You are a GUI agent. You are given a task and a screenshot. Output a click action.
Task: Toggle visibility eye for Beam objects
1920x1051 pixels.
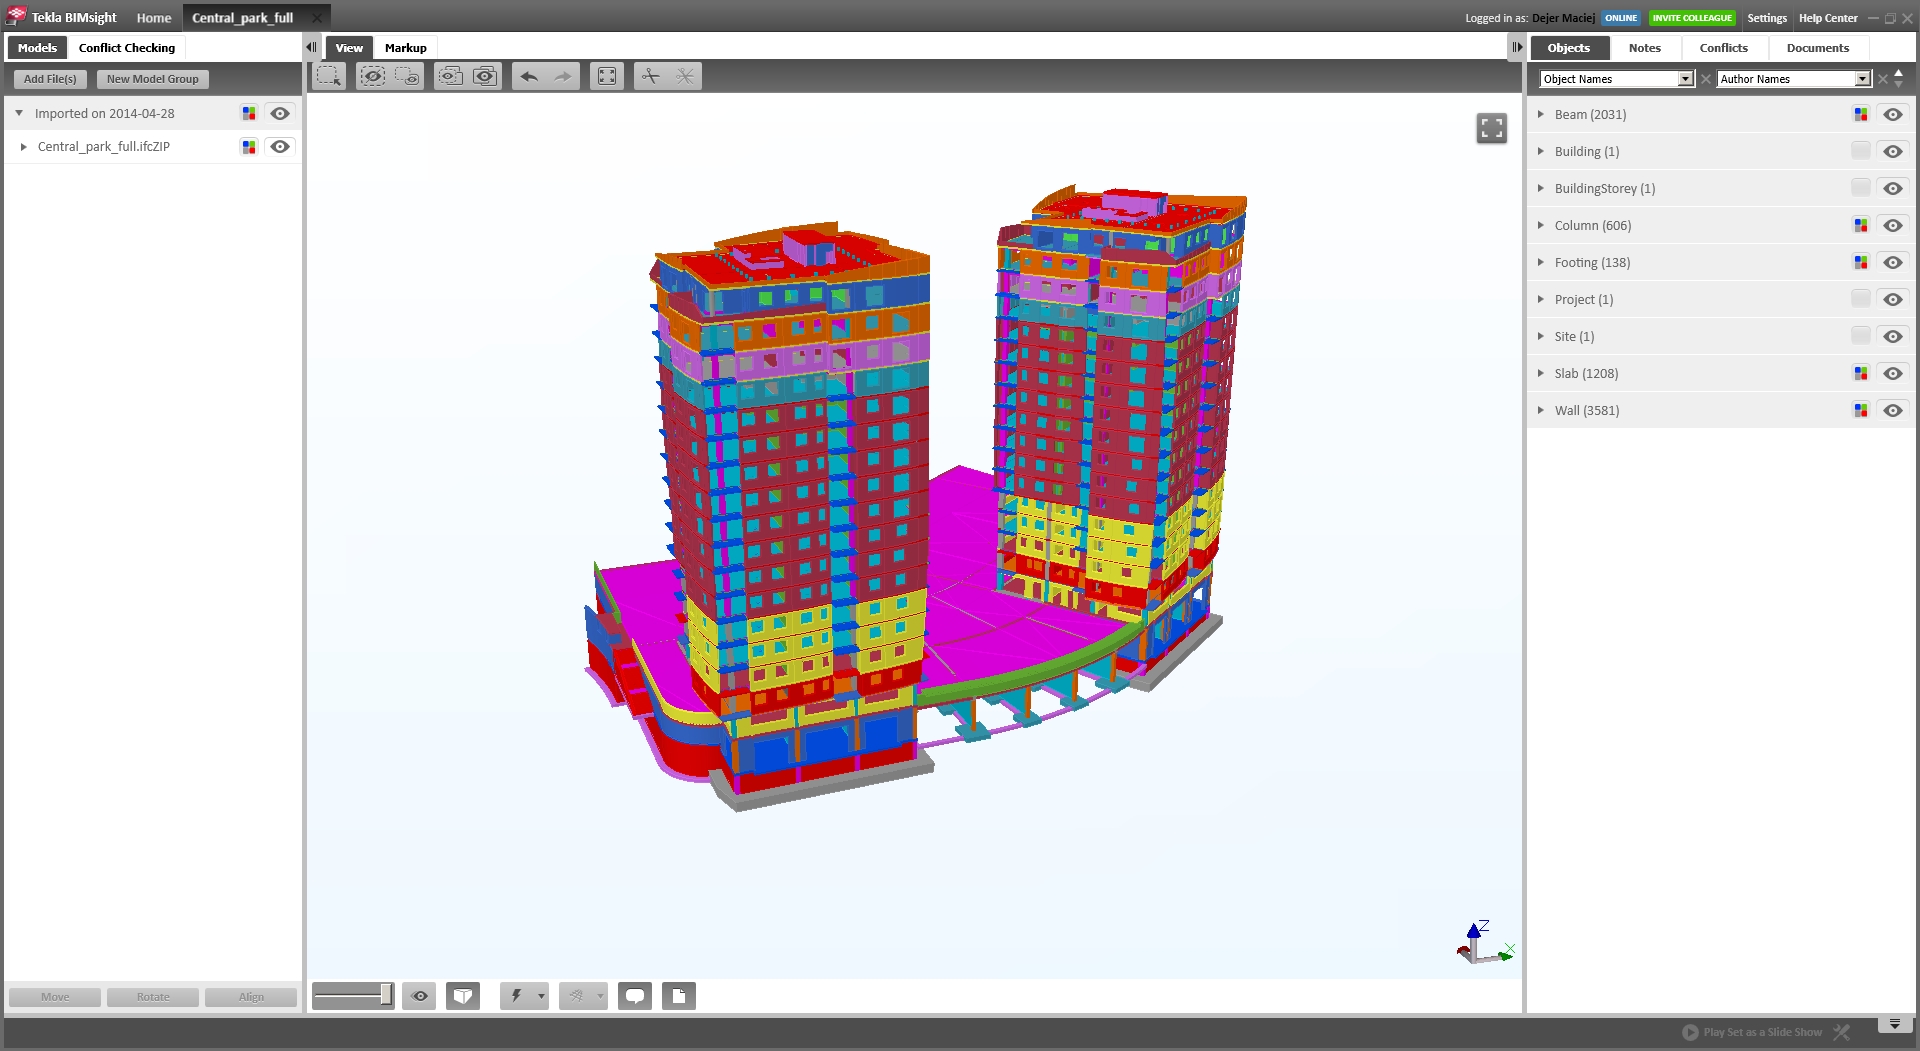(x=1893, y=115)
